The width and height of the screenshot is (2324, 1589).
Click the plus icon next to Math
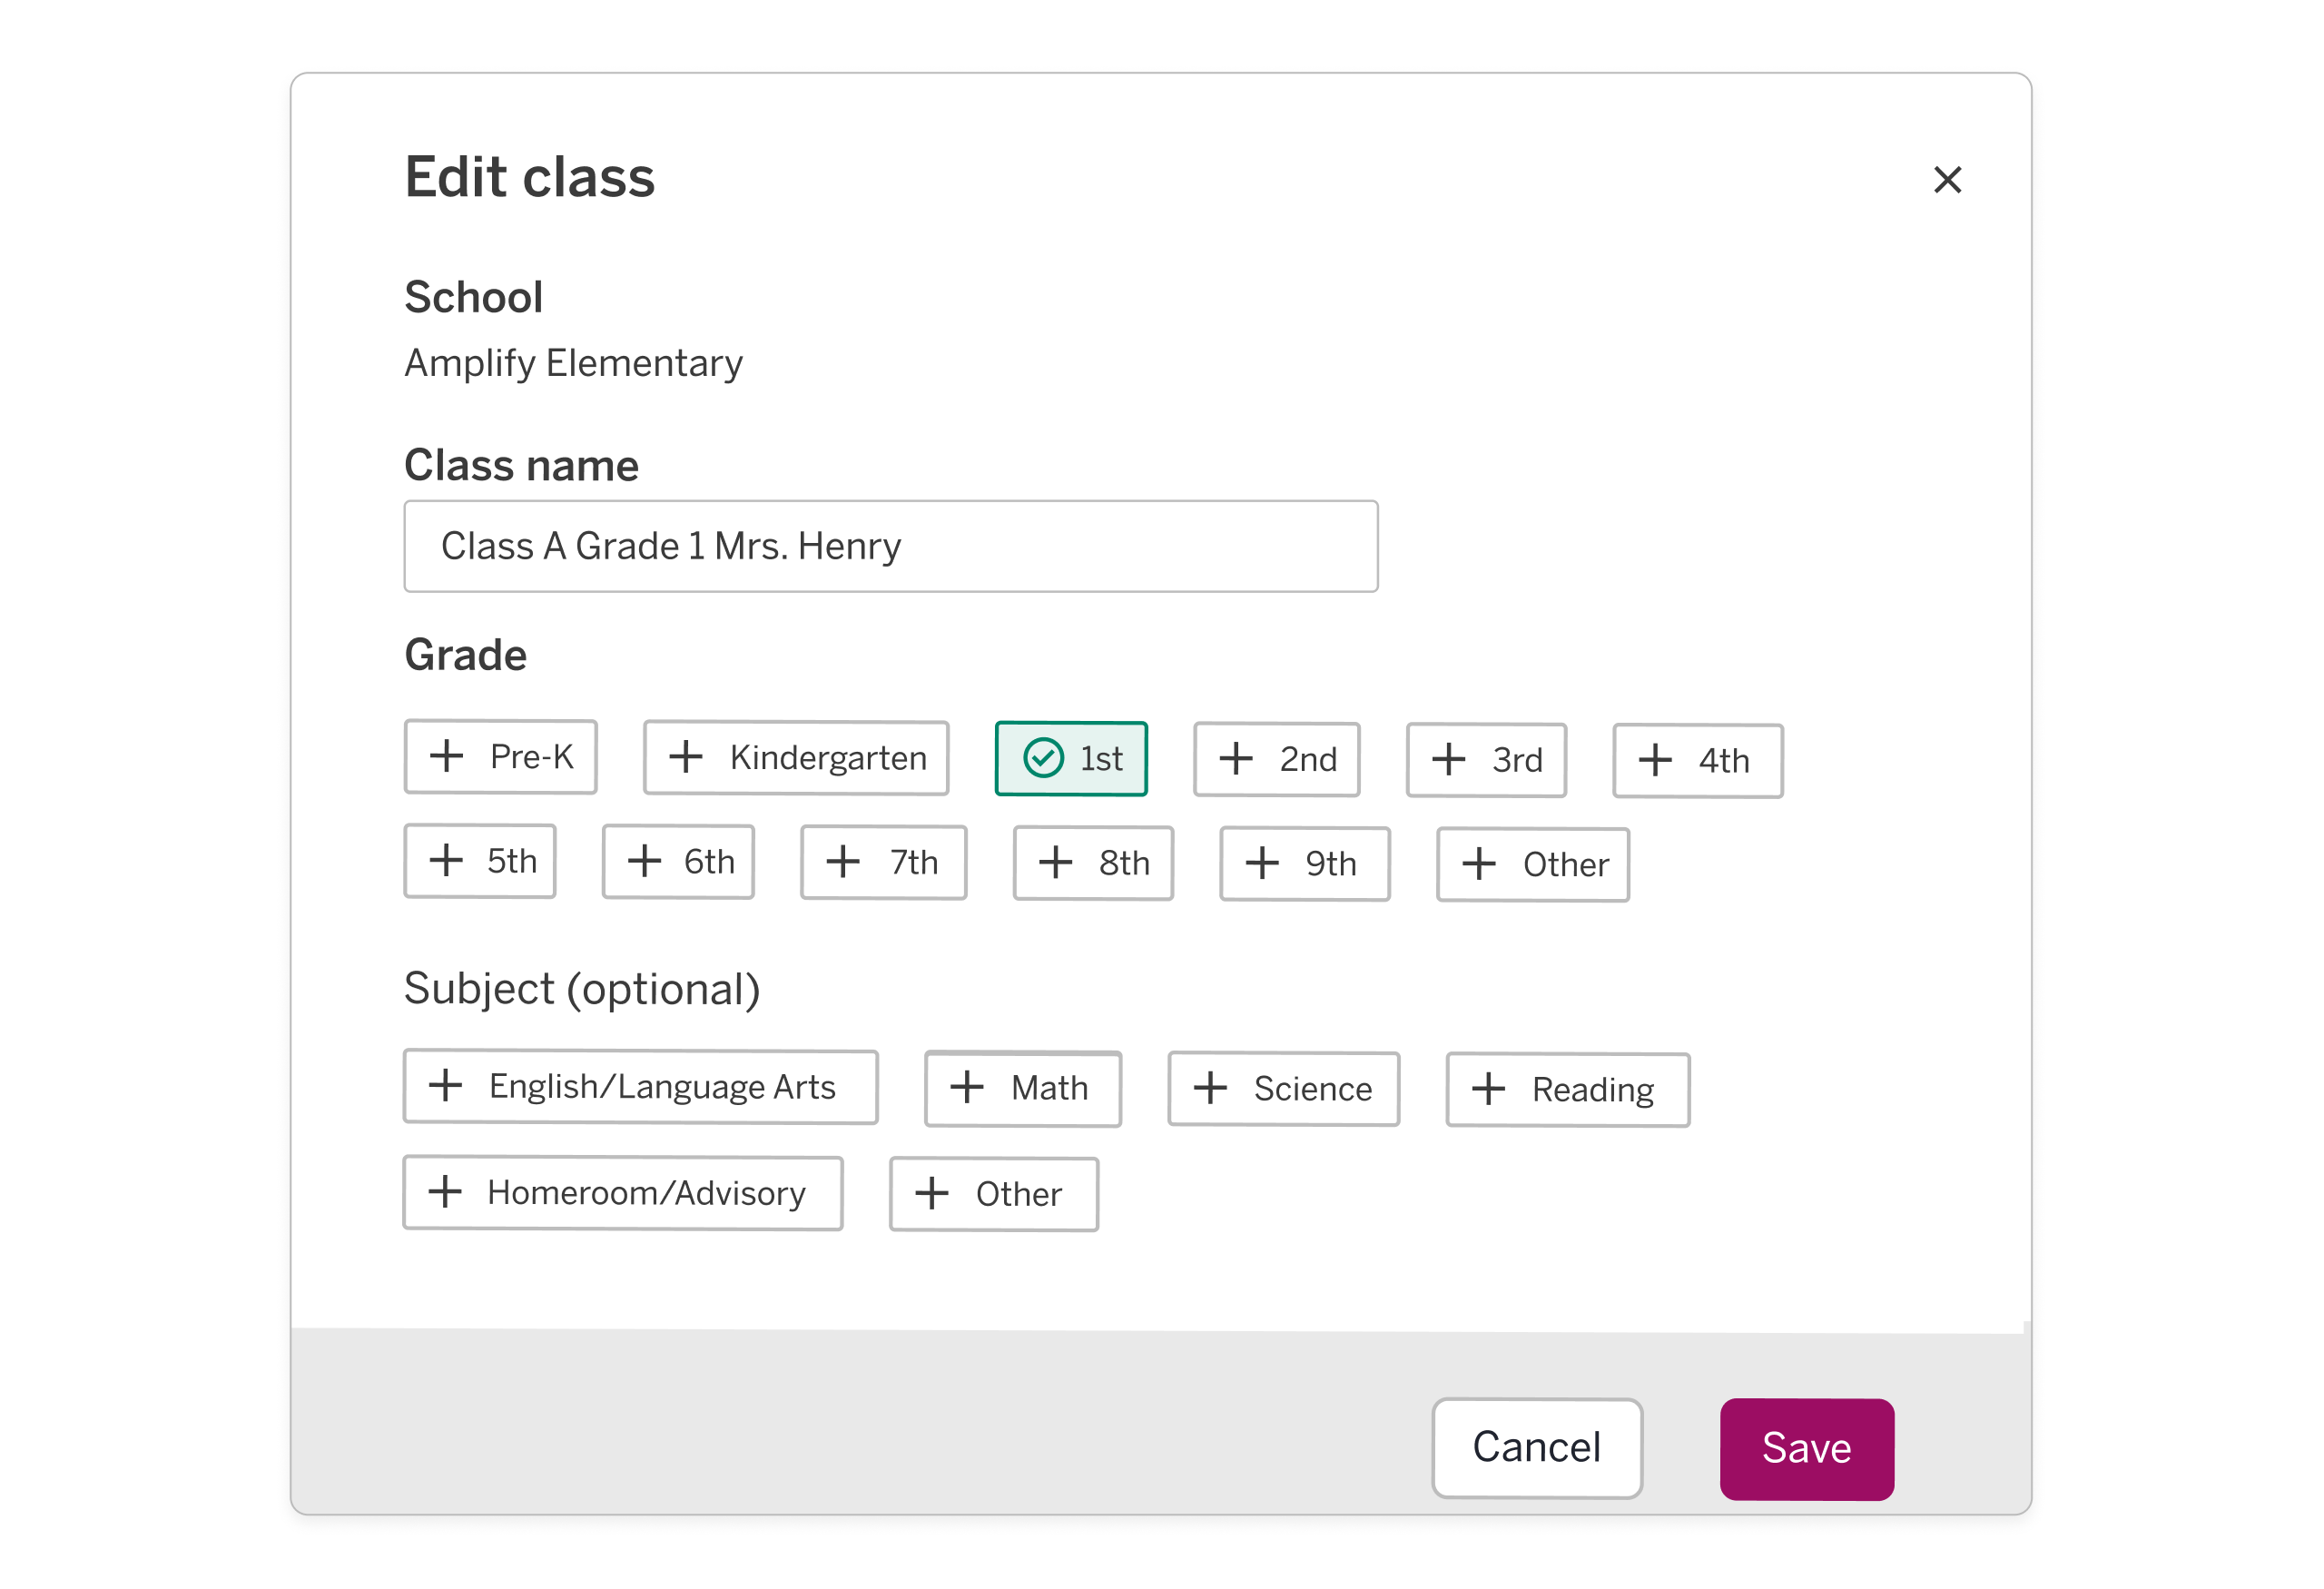pos(967,1088)
